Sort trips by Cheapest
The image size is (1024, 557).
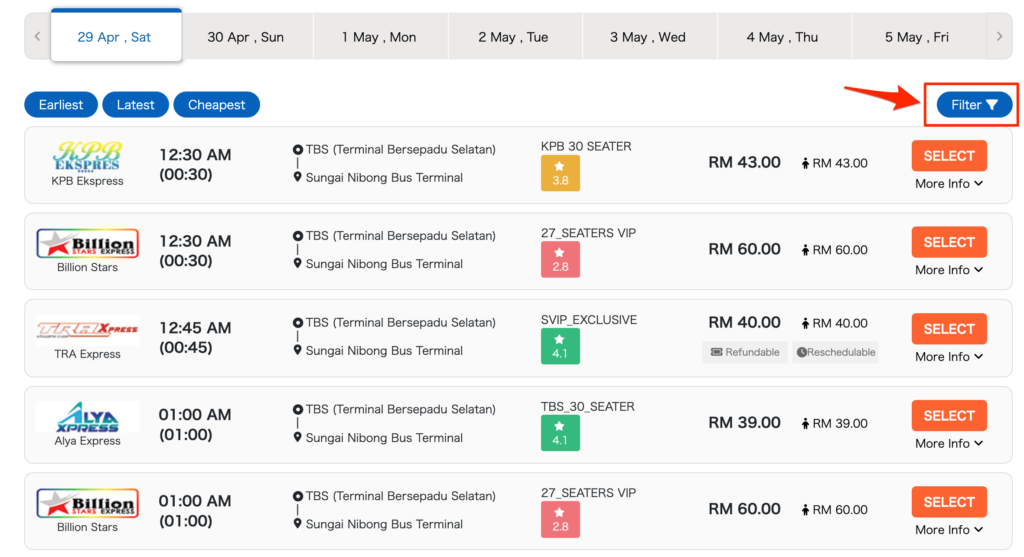coord(216,105)
